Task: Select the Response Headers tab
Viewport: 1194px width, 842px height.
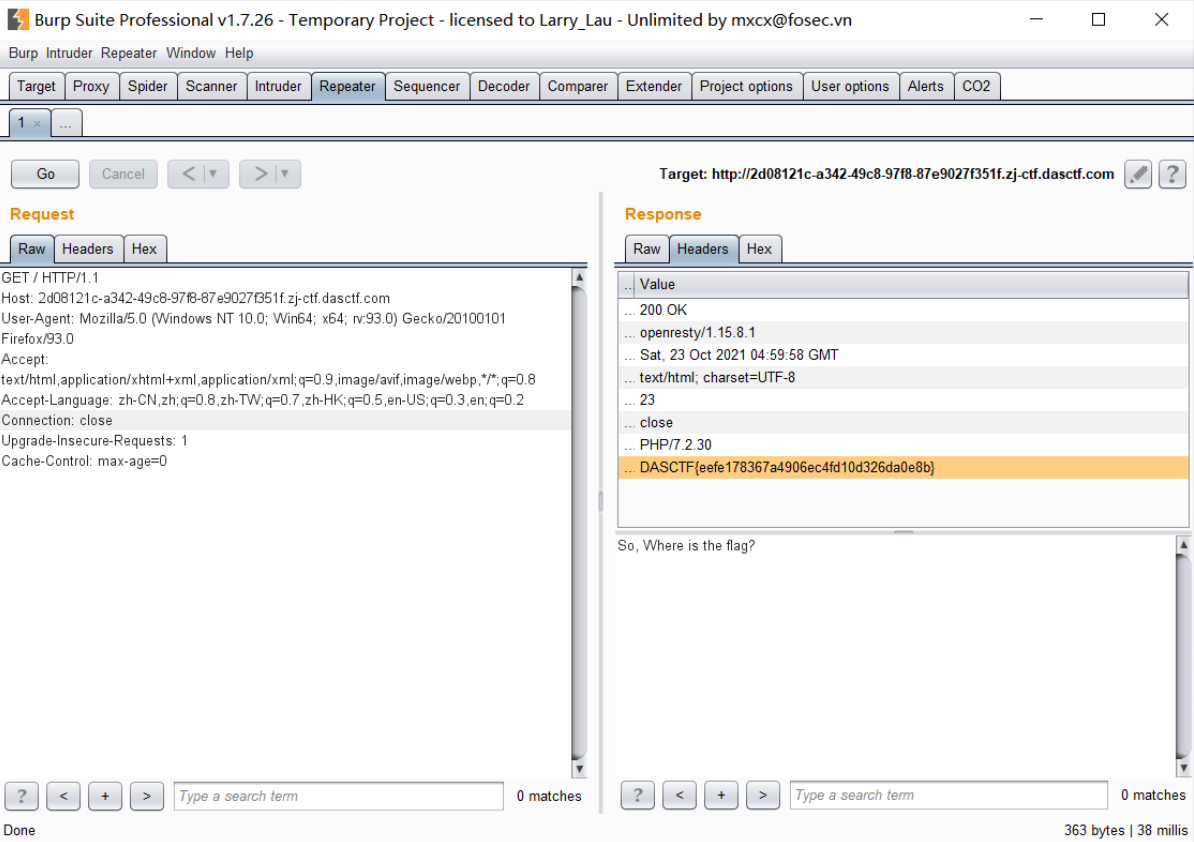Action: tap(703, 249)
